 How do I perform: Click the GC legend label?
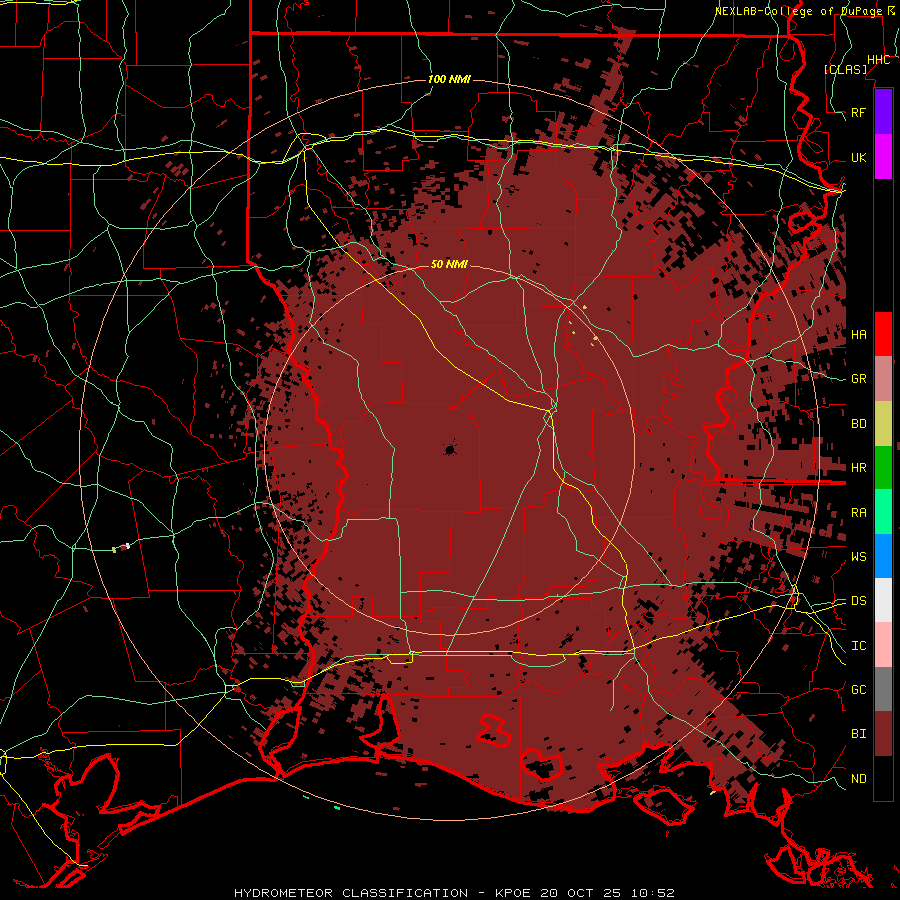(859, 689)
